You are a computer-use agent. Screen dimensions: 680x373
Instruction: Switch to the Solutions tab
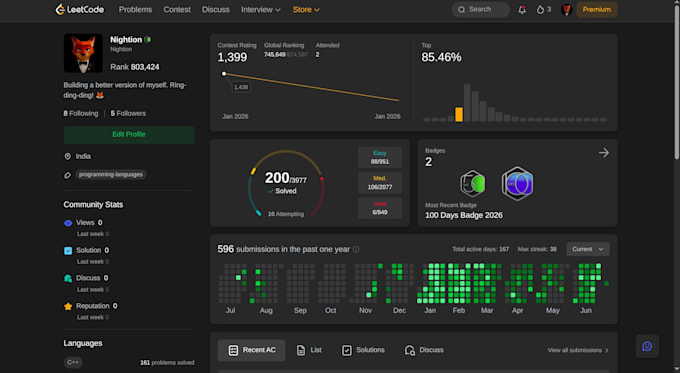tap(363, 350)
